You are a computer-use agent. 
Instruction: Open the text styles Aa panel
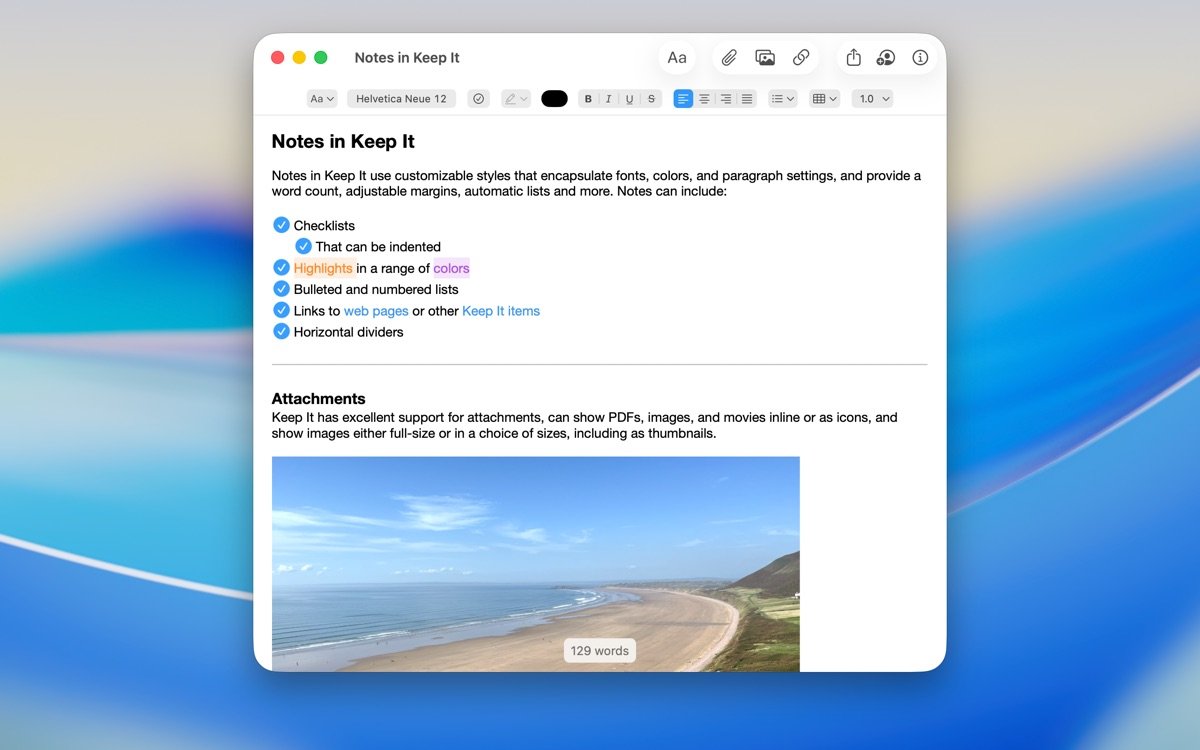pos(677,57)
